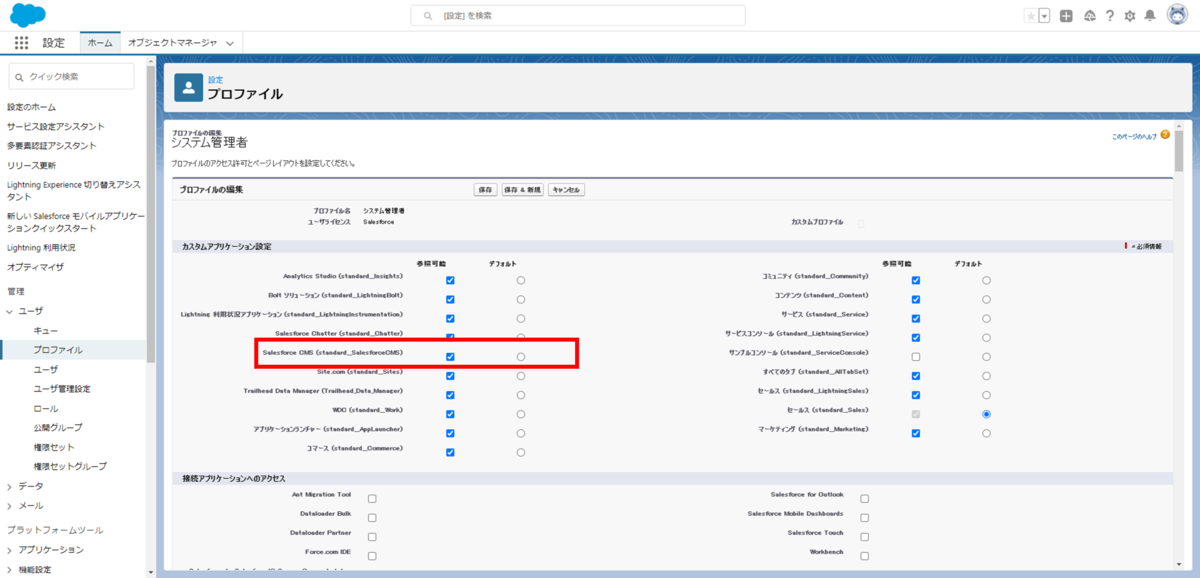The image size is (1200, 578).
Task: Focus the [設定] を検索 search field
Action: (578, 16)
